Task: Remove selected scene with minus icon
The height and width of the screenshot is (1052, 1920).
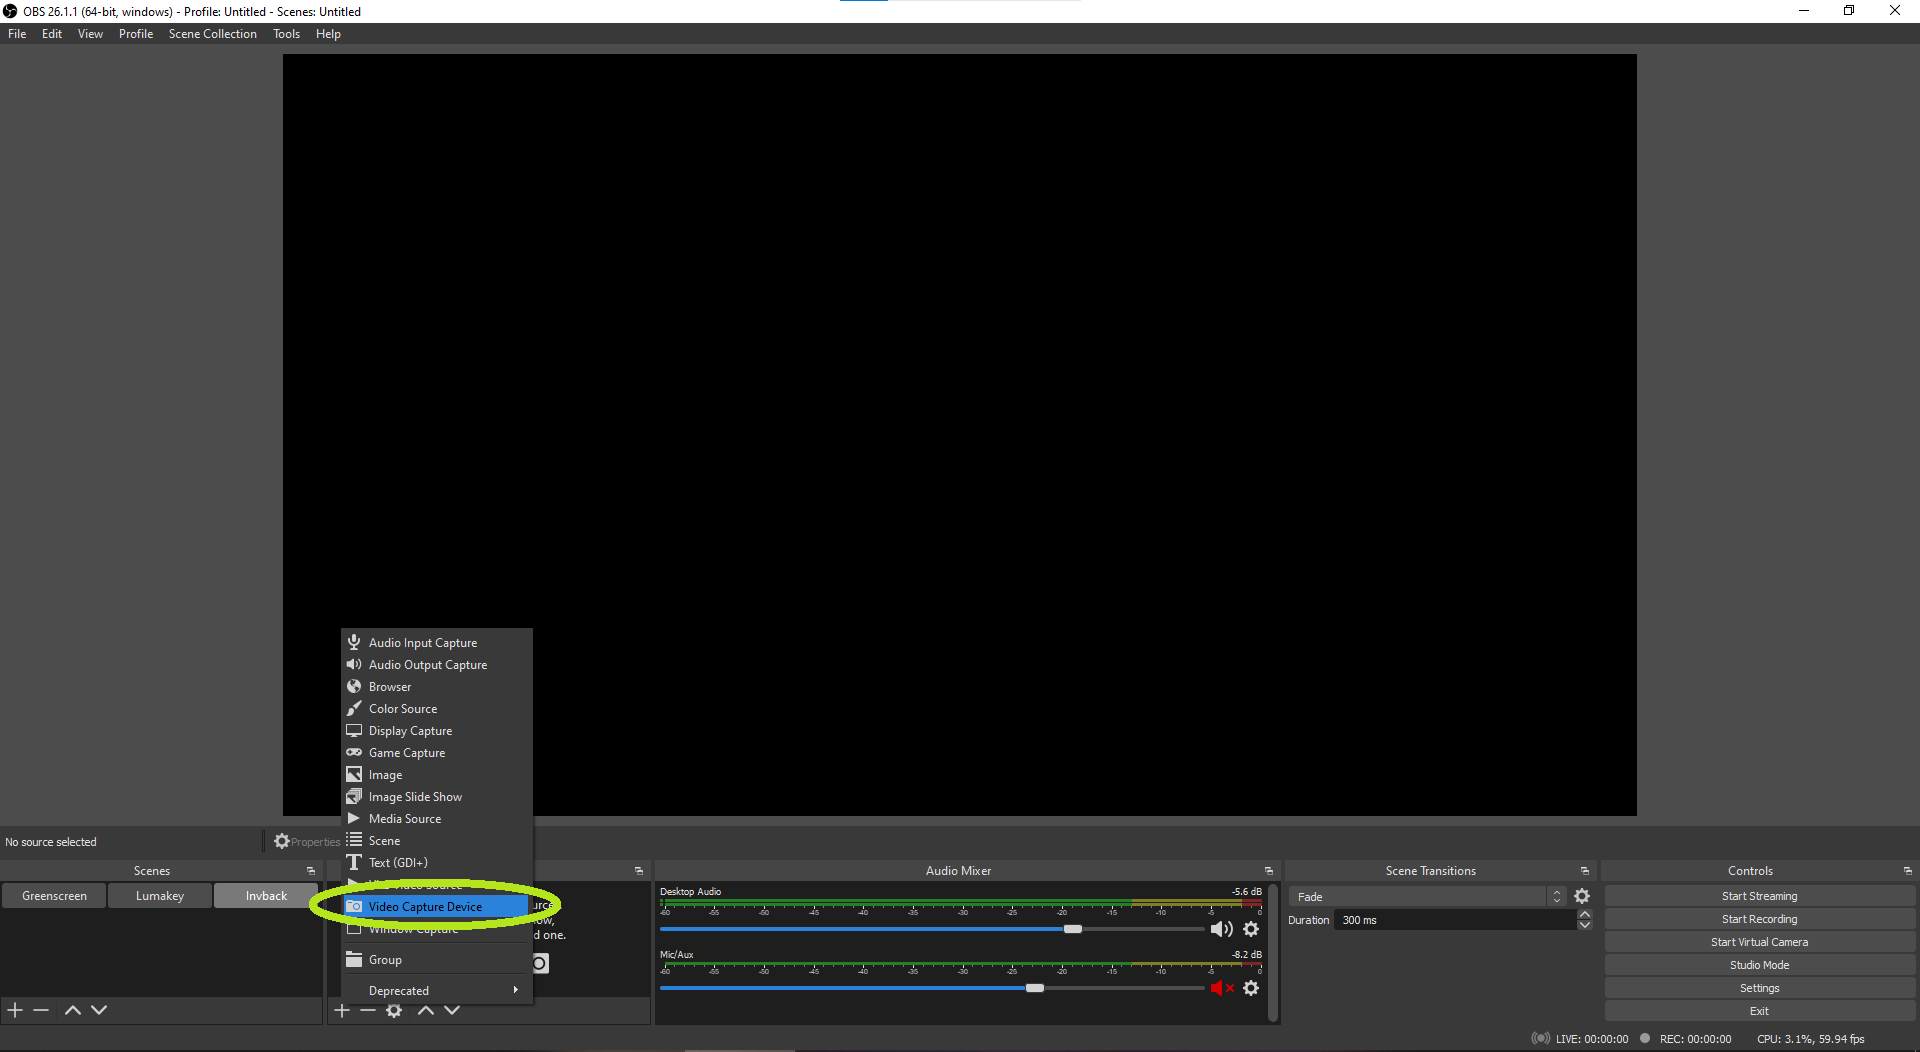Action: coord(41,1010)
